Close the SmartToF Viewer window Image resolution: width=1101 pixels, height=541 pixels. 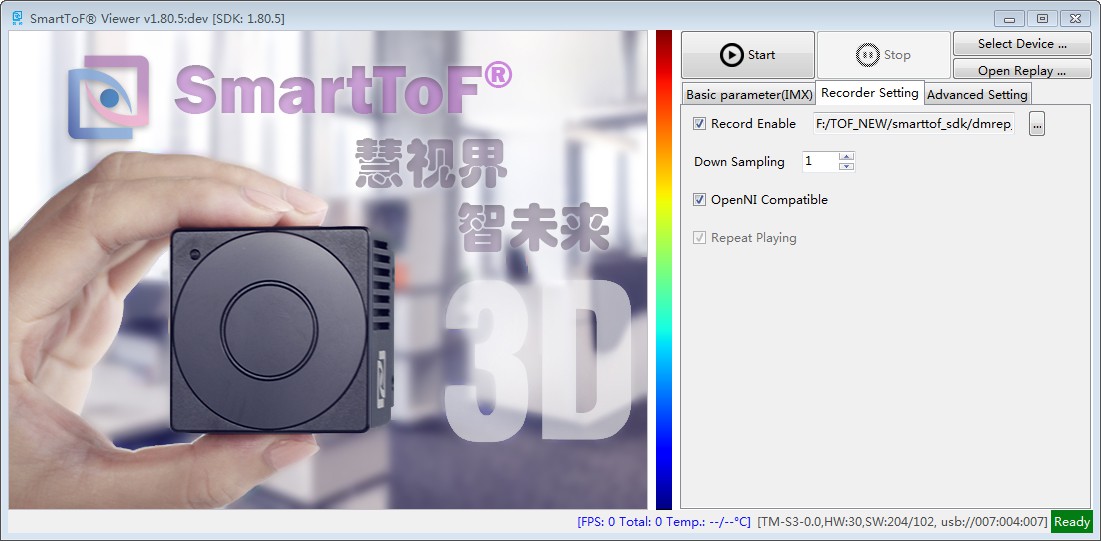(x=1075, y=19)
